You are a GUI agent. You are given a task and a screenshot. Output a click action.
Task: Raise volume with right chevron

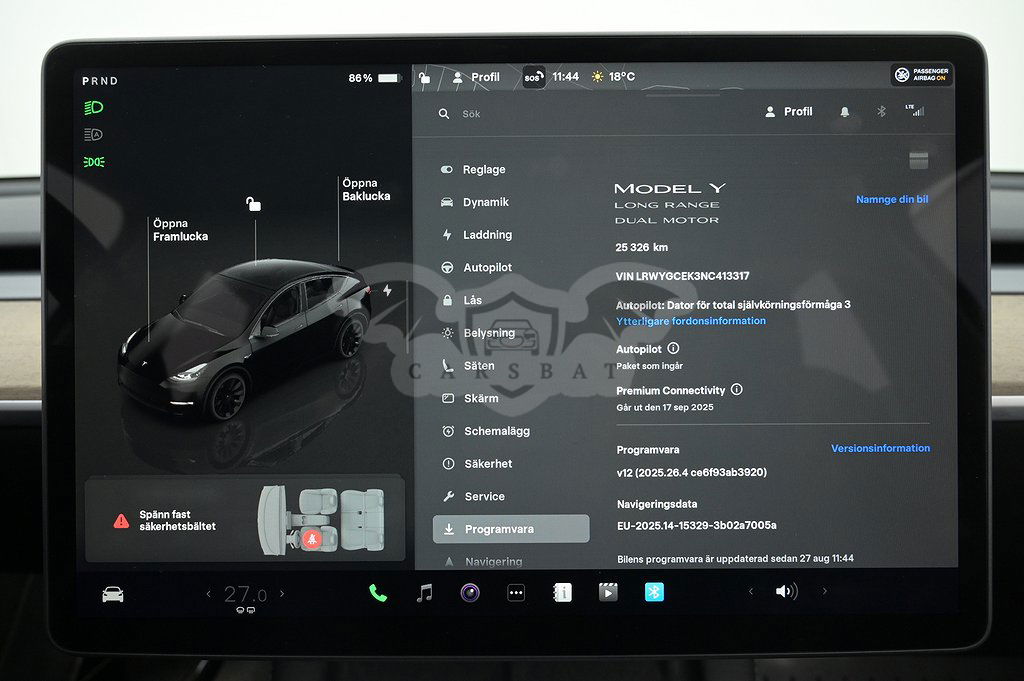(x=824, y=592)
